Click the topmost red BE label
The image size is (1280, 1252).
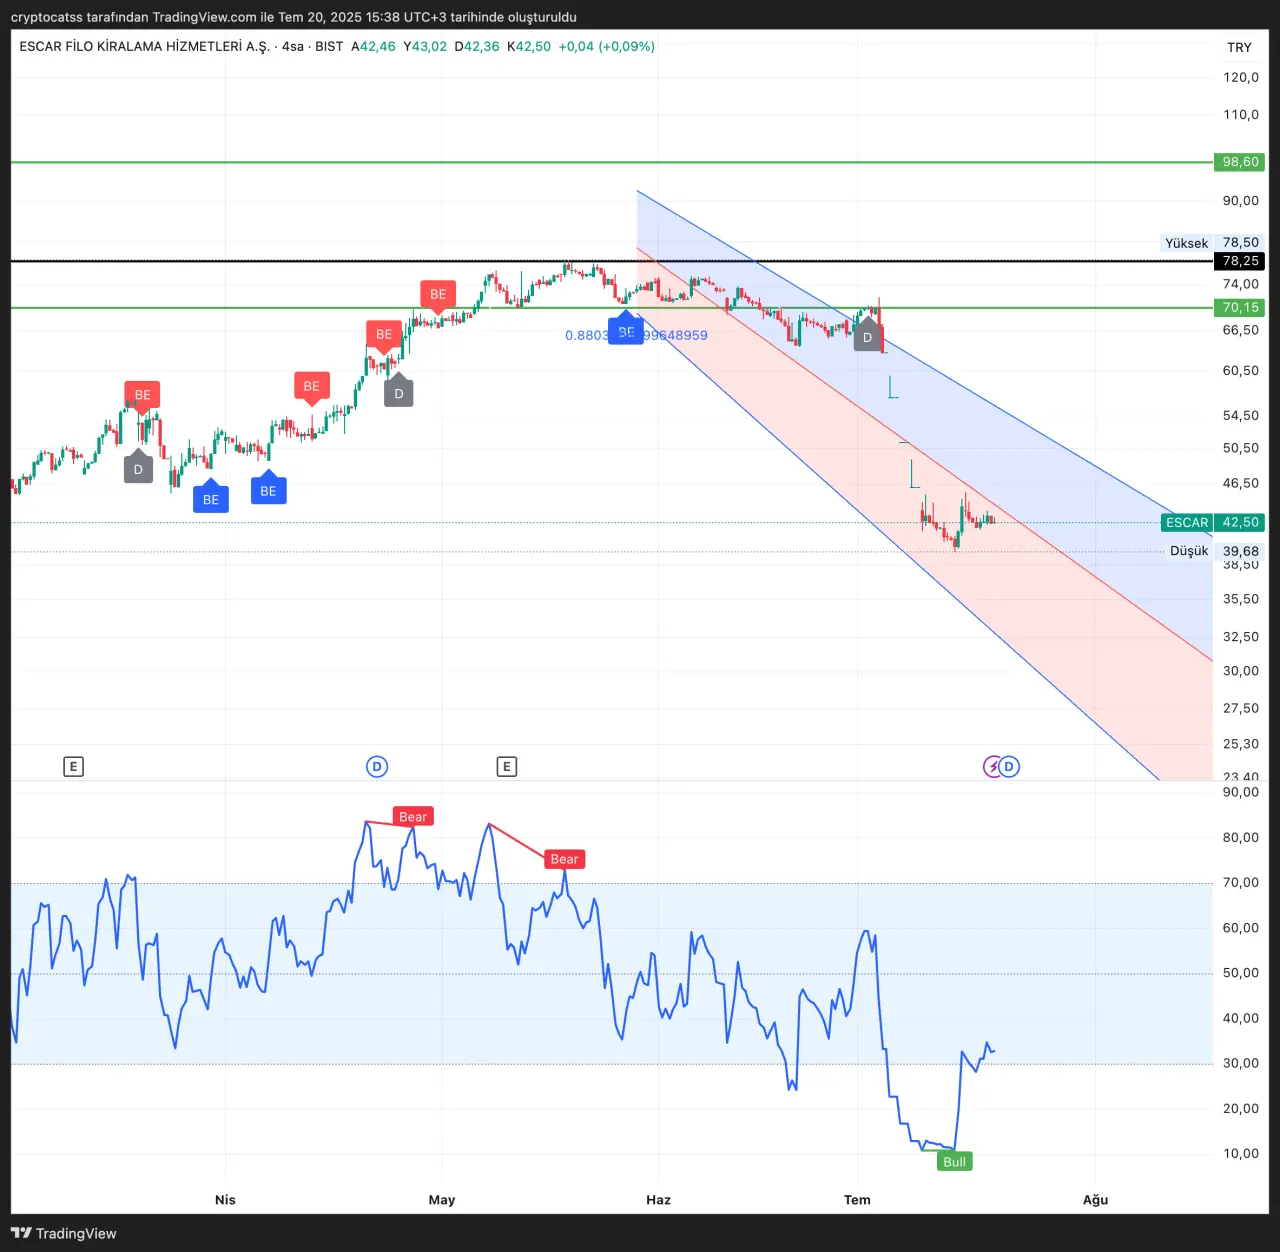click(x=438, y=294)
